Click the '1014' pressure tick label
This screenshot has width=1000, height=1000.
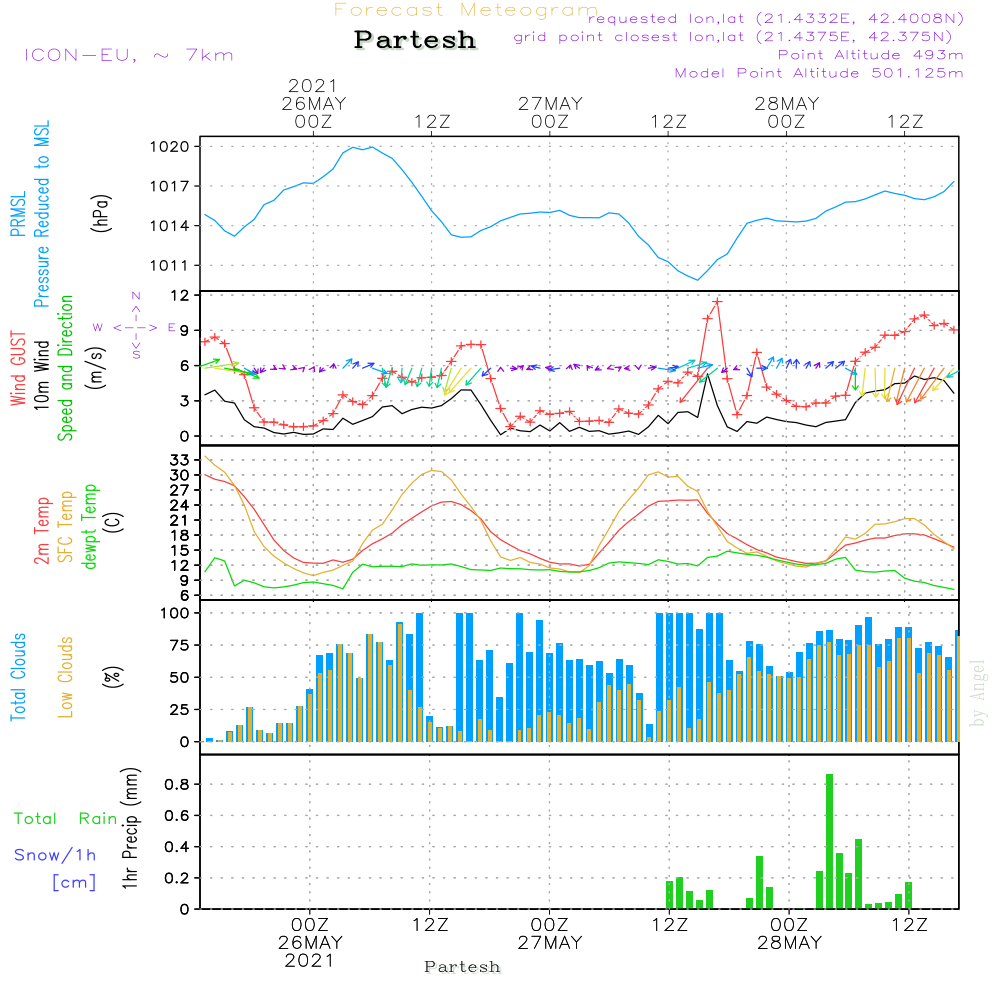point(170,226)
